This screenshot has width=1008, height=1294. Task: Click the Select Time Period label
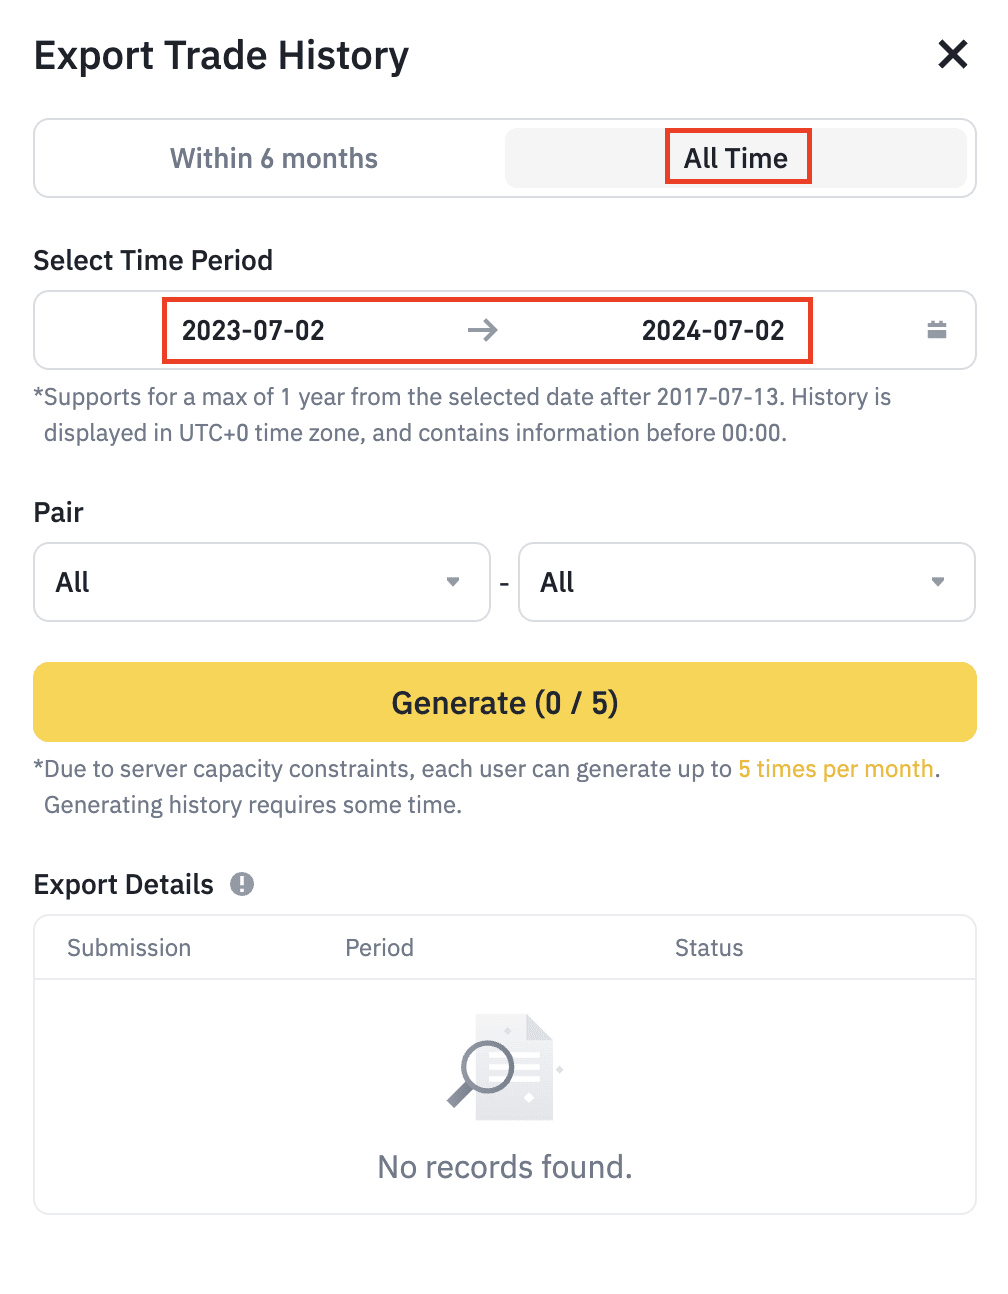point(153,260)
